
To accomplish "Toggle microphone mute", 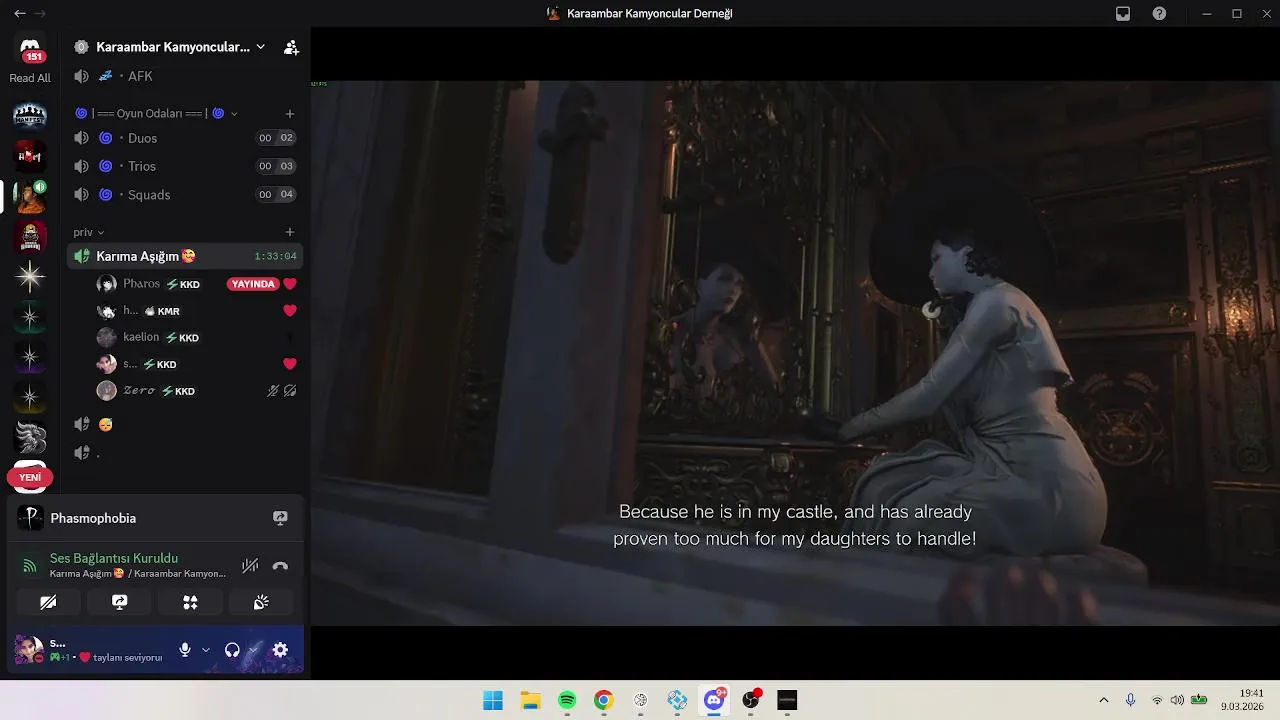I will pos(185,650).
